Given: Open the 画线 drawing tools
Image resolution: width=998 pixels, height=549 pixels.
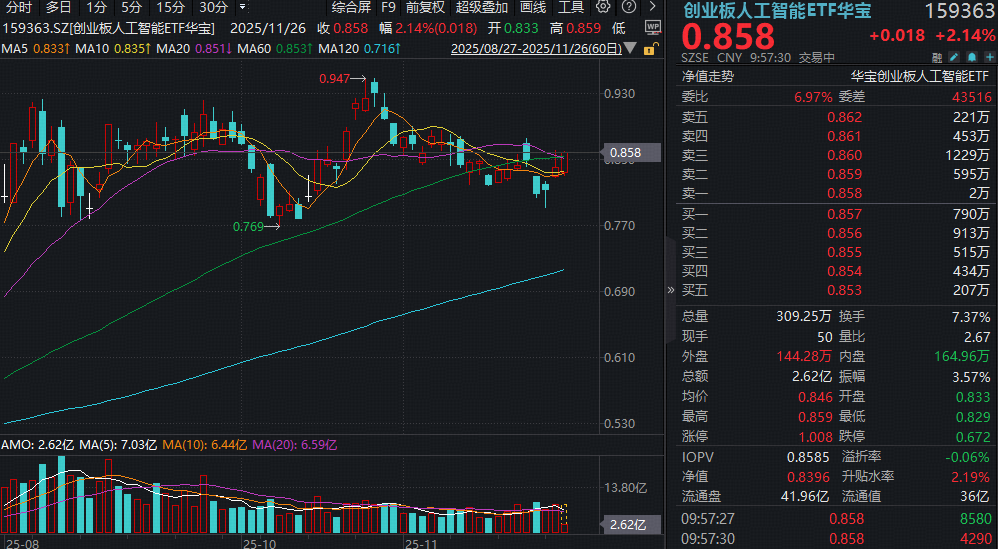Looking at the screenshot, I should coord(533,7).
